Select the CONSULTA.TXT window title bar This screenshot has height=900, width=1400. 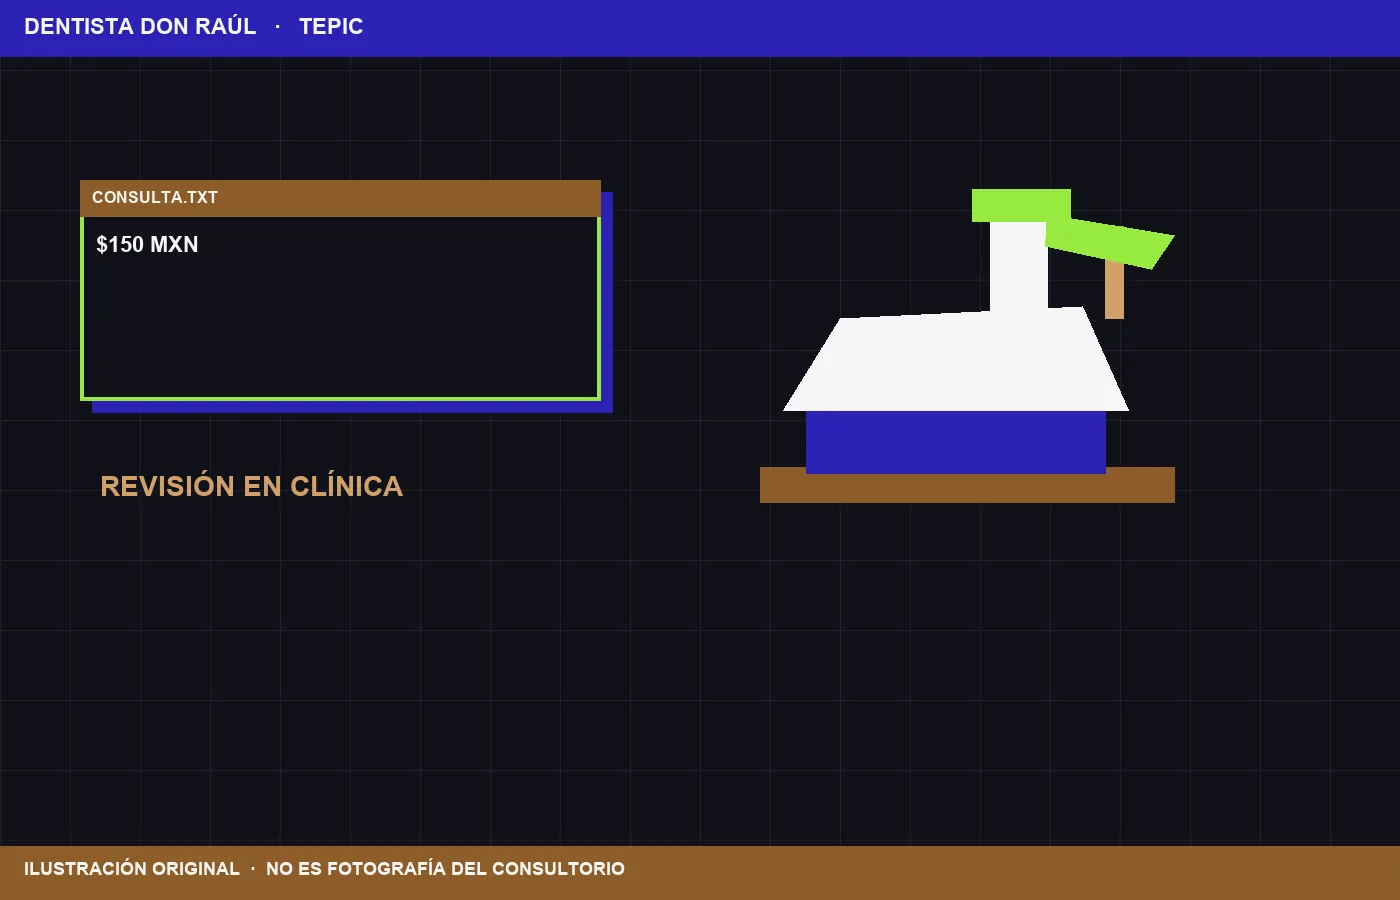click(340, 198)
